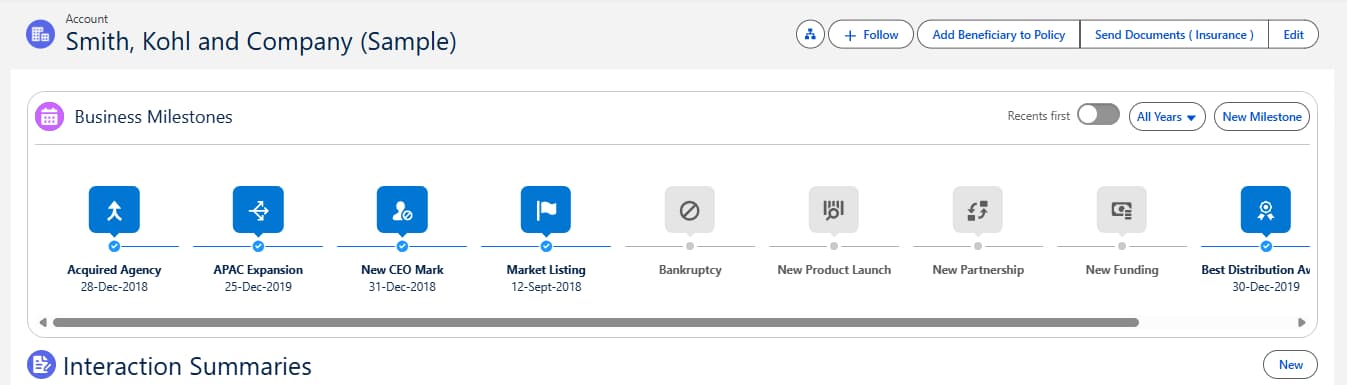Click the Best Distribution timeline checkmark marker
This screenshot has width=1347, height=385.
coord(1266,245)
